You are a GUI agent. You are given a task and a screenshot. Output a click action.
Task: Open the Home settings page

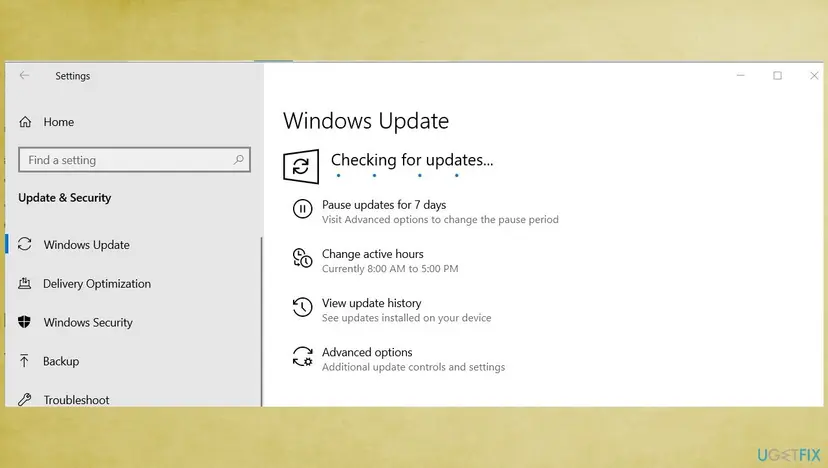click(58, 122)
